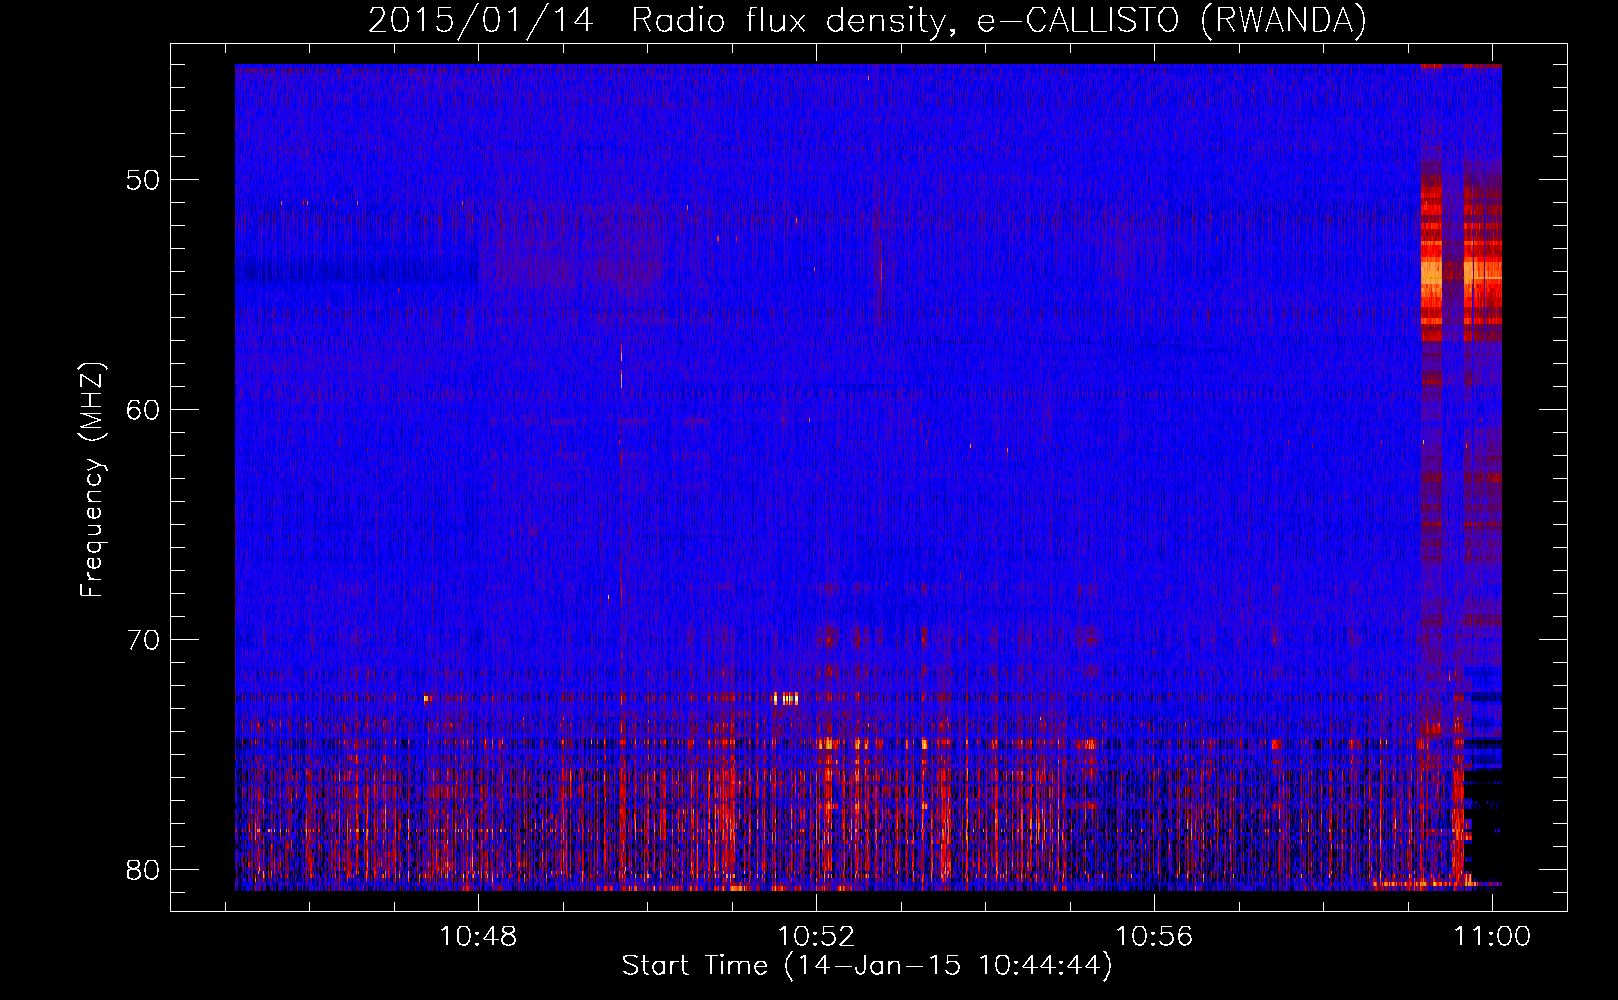
Task: Click the 50 MHz frequency tick label
Action: tap(143, 180)
